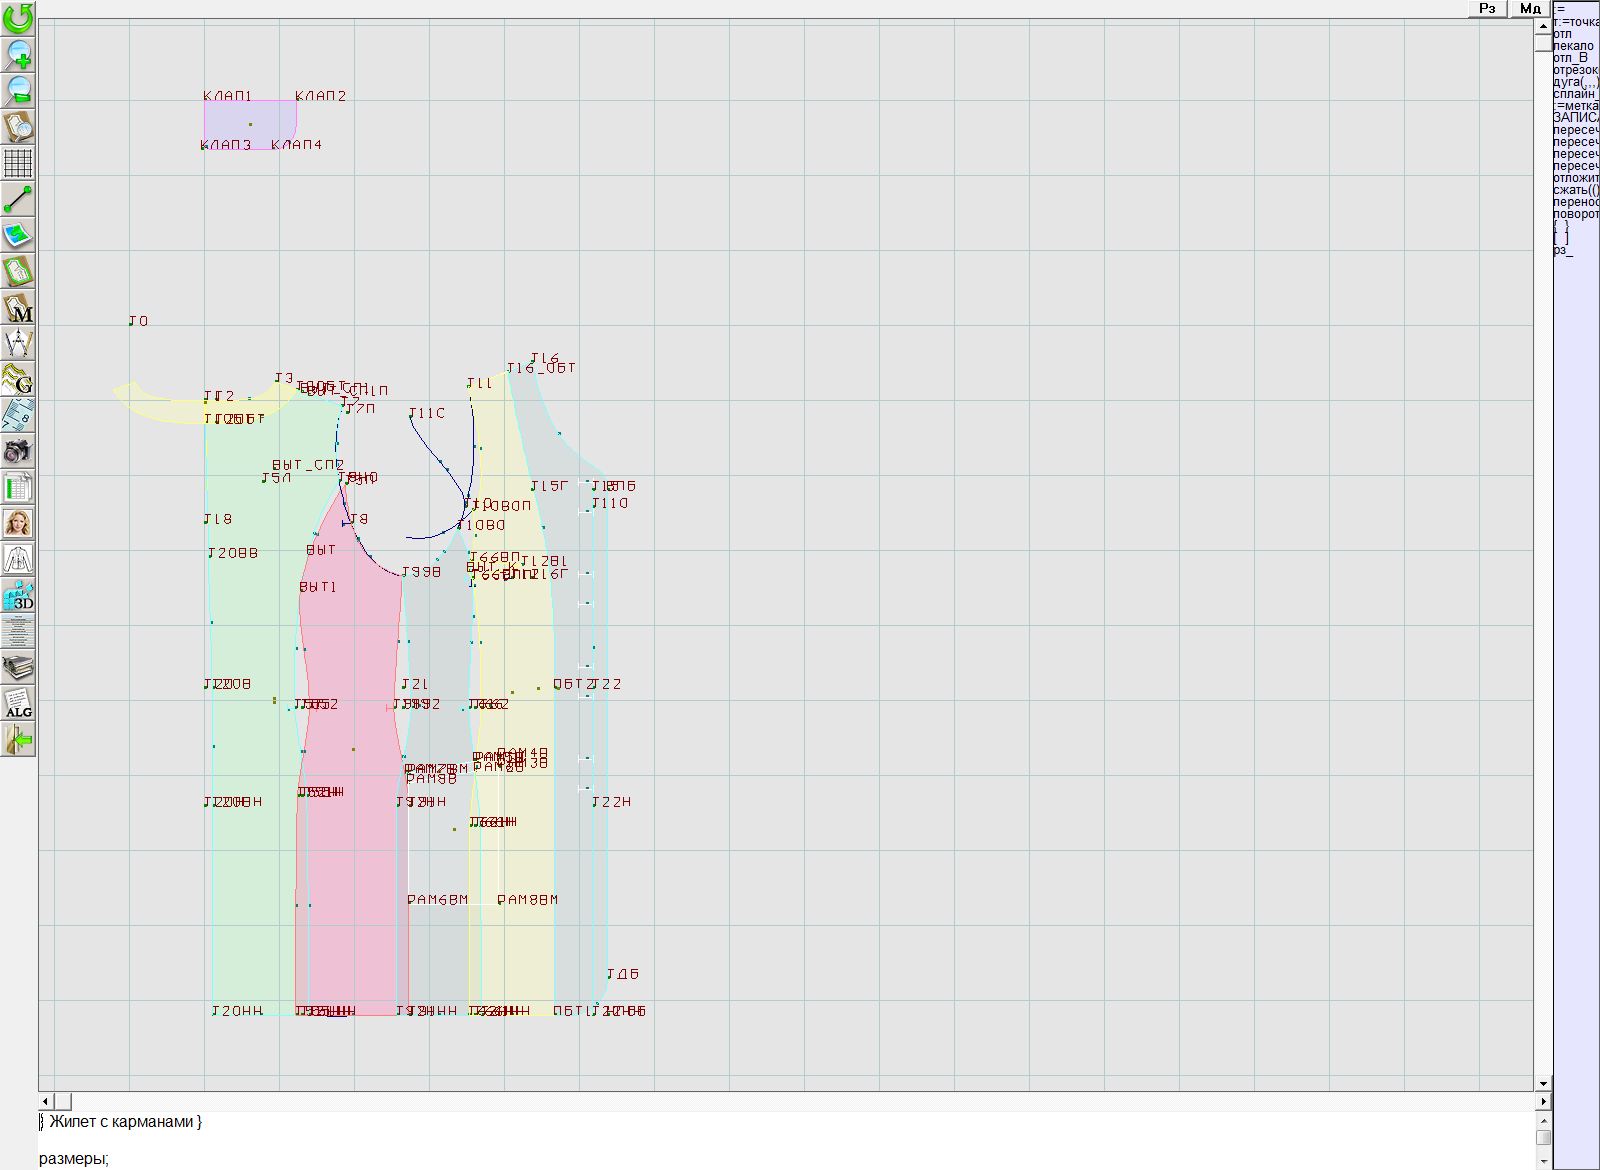The width and height of the screenshot is (1600, 1170).
Task: Open the camera snapshot icon
Action: 18,451
